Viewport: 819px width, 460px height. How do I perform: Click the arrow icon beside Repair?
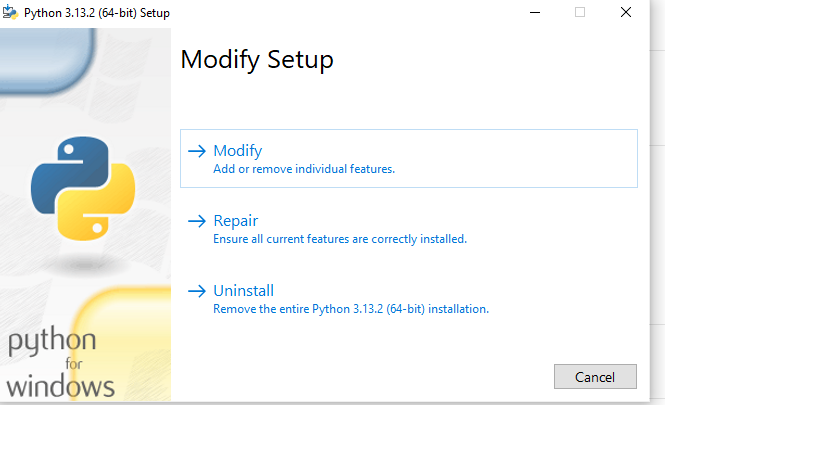click(197, 221)
